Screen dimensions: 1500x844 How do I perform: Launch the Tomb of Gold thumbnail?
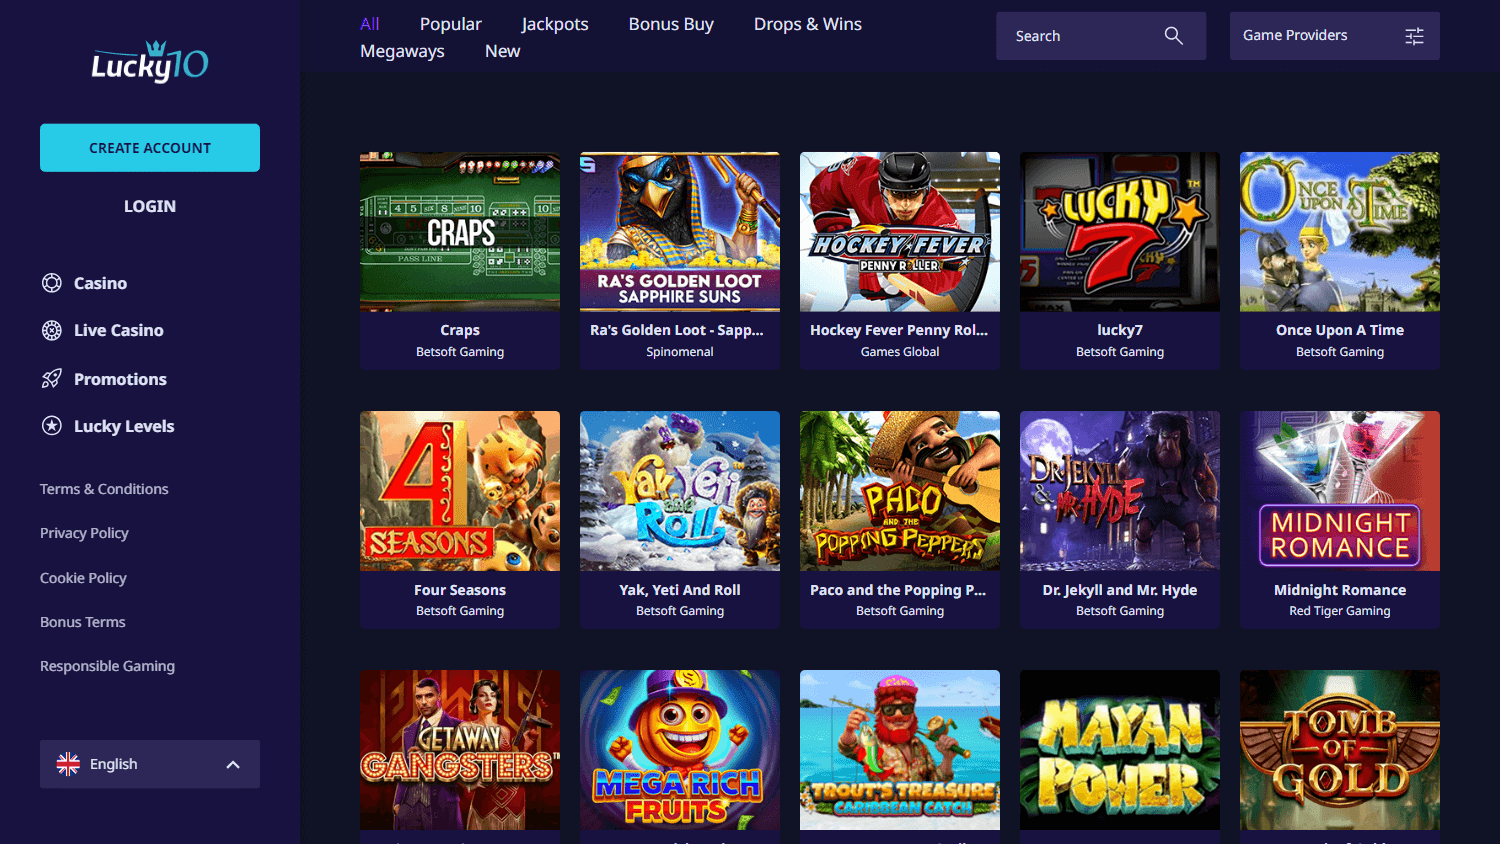pos(1340,750)
